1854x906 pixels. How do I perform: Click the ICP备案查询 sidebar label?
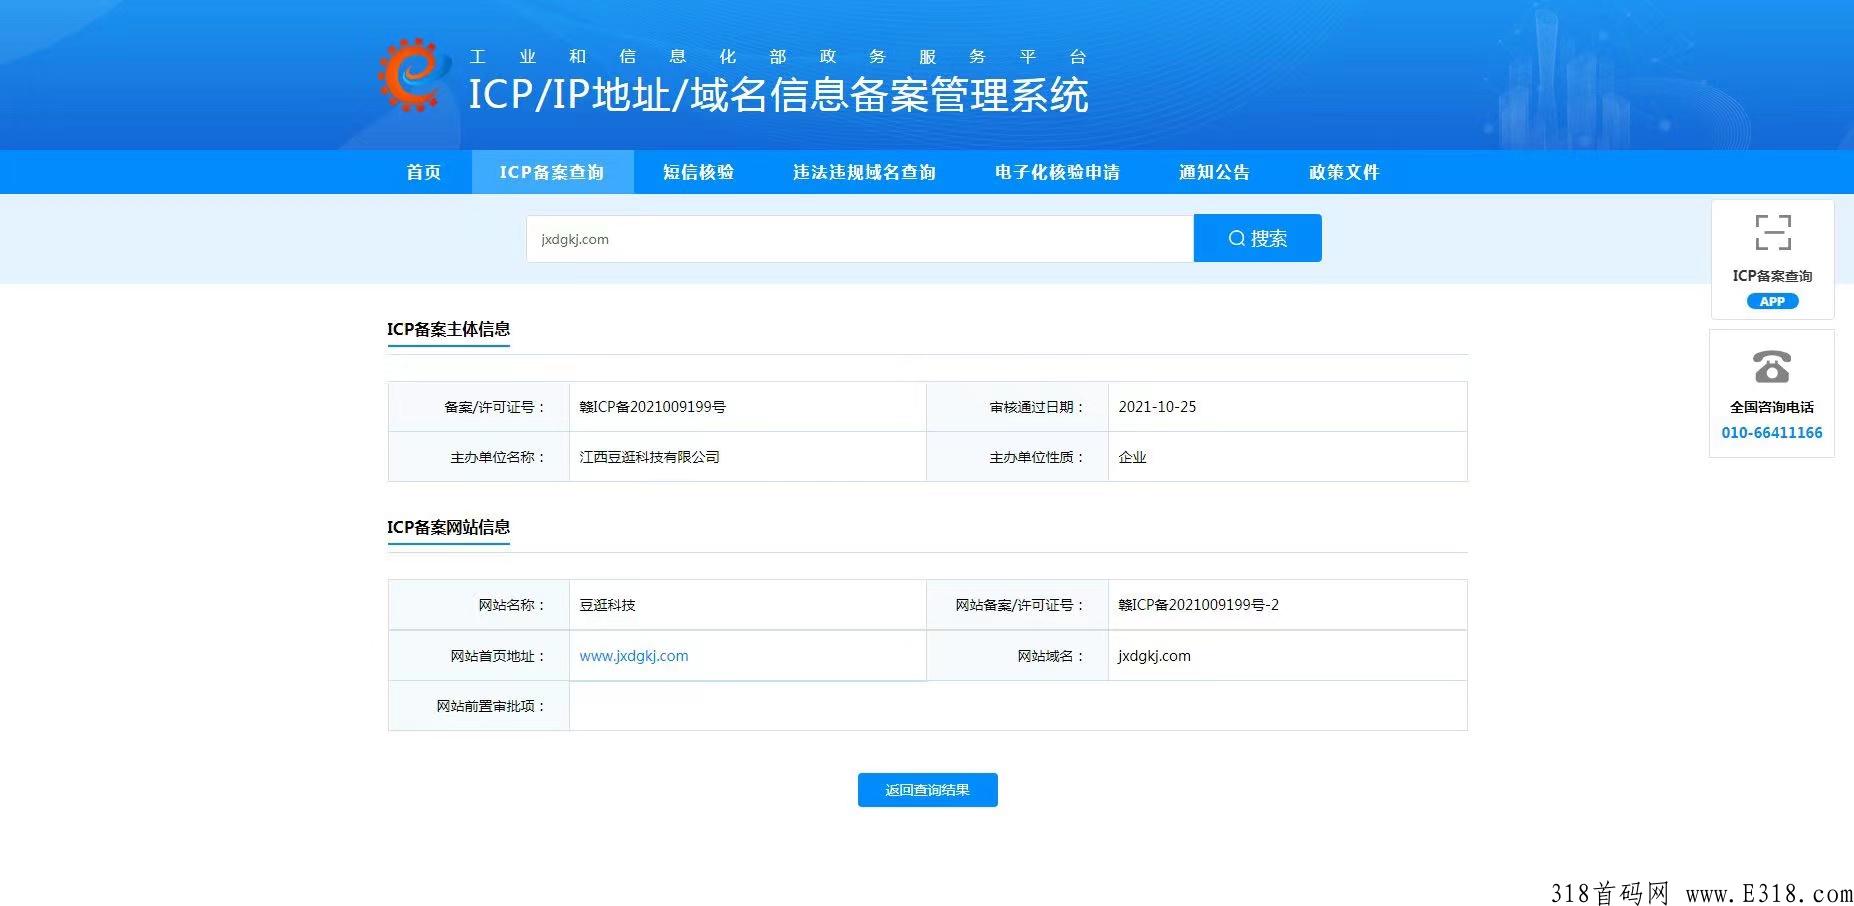(x=1772, y=276)
